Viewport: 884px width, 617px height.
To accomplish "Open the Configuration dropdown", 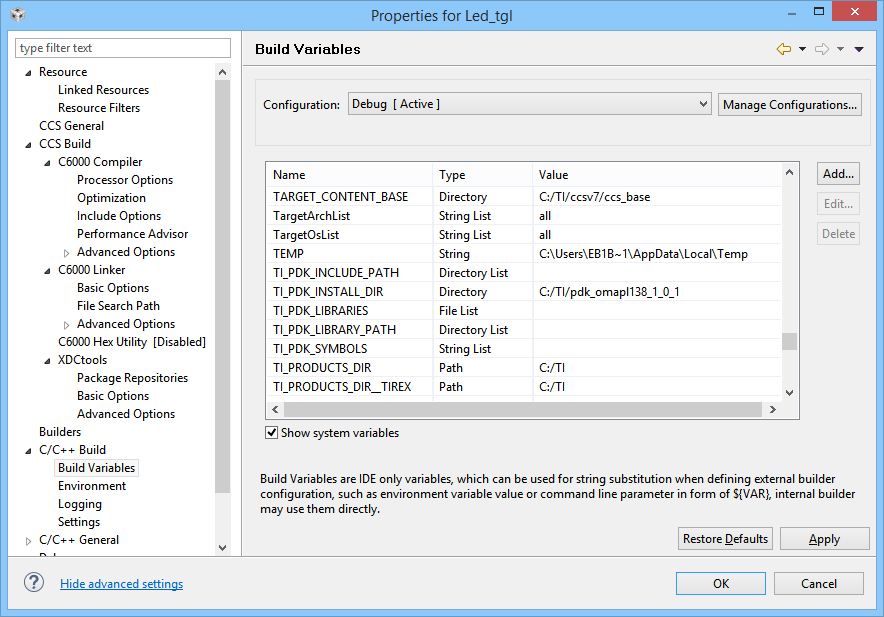I will tap(529, 104).
